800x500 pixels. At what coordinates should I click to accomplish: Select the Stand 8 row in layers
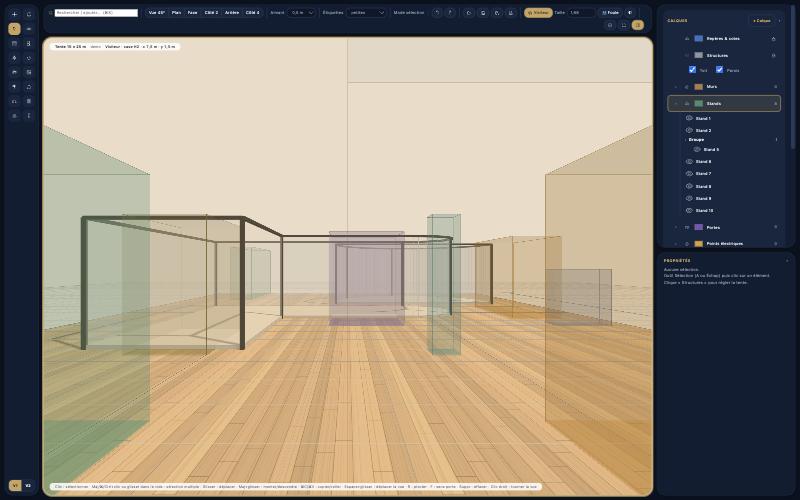[731, 186]
